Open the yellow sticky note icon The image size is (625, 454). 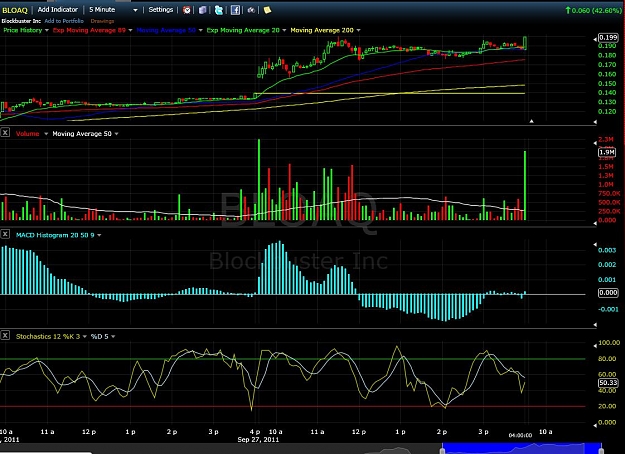(x=267, y=10)
